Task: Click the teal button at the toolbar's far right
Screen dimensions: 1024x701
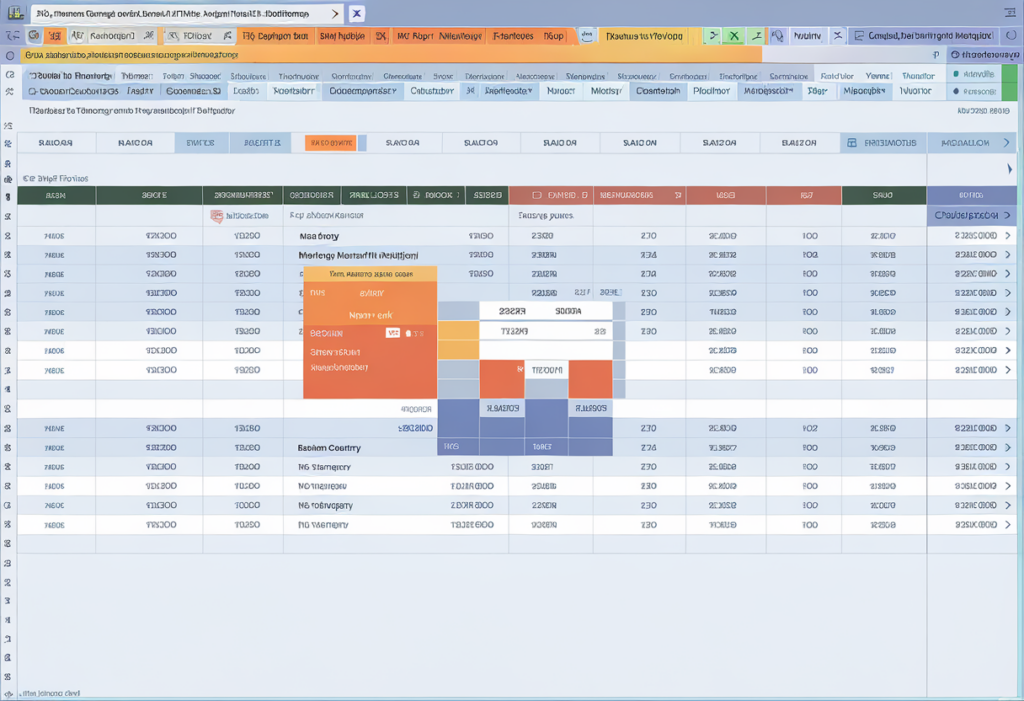Action: click(x=1008, y=34)
